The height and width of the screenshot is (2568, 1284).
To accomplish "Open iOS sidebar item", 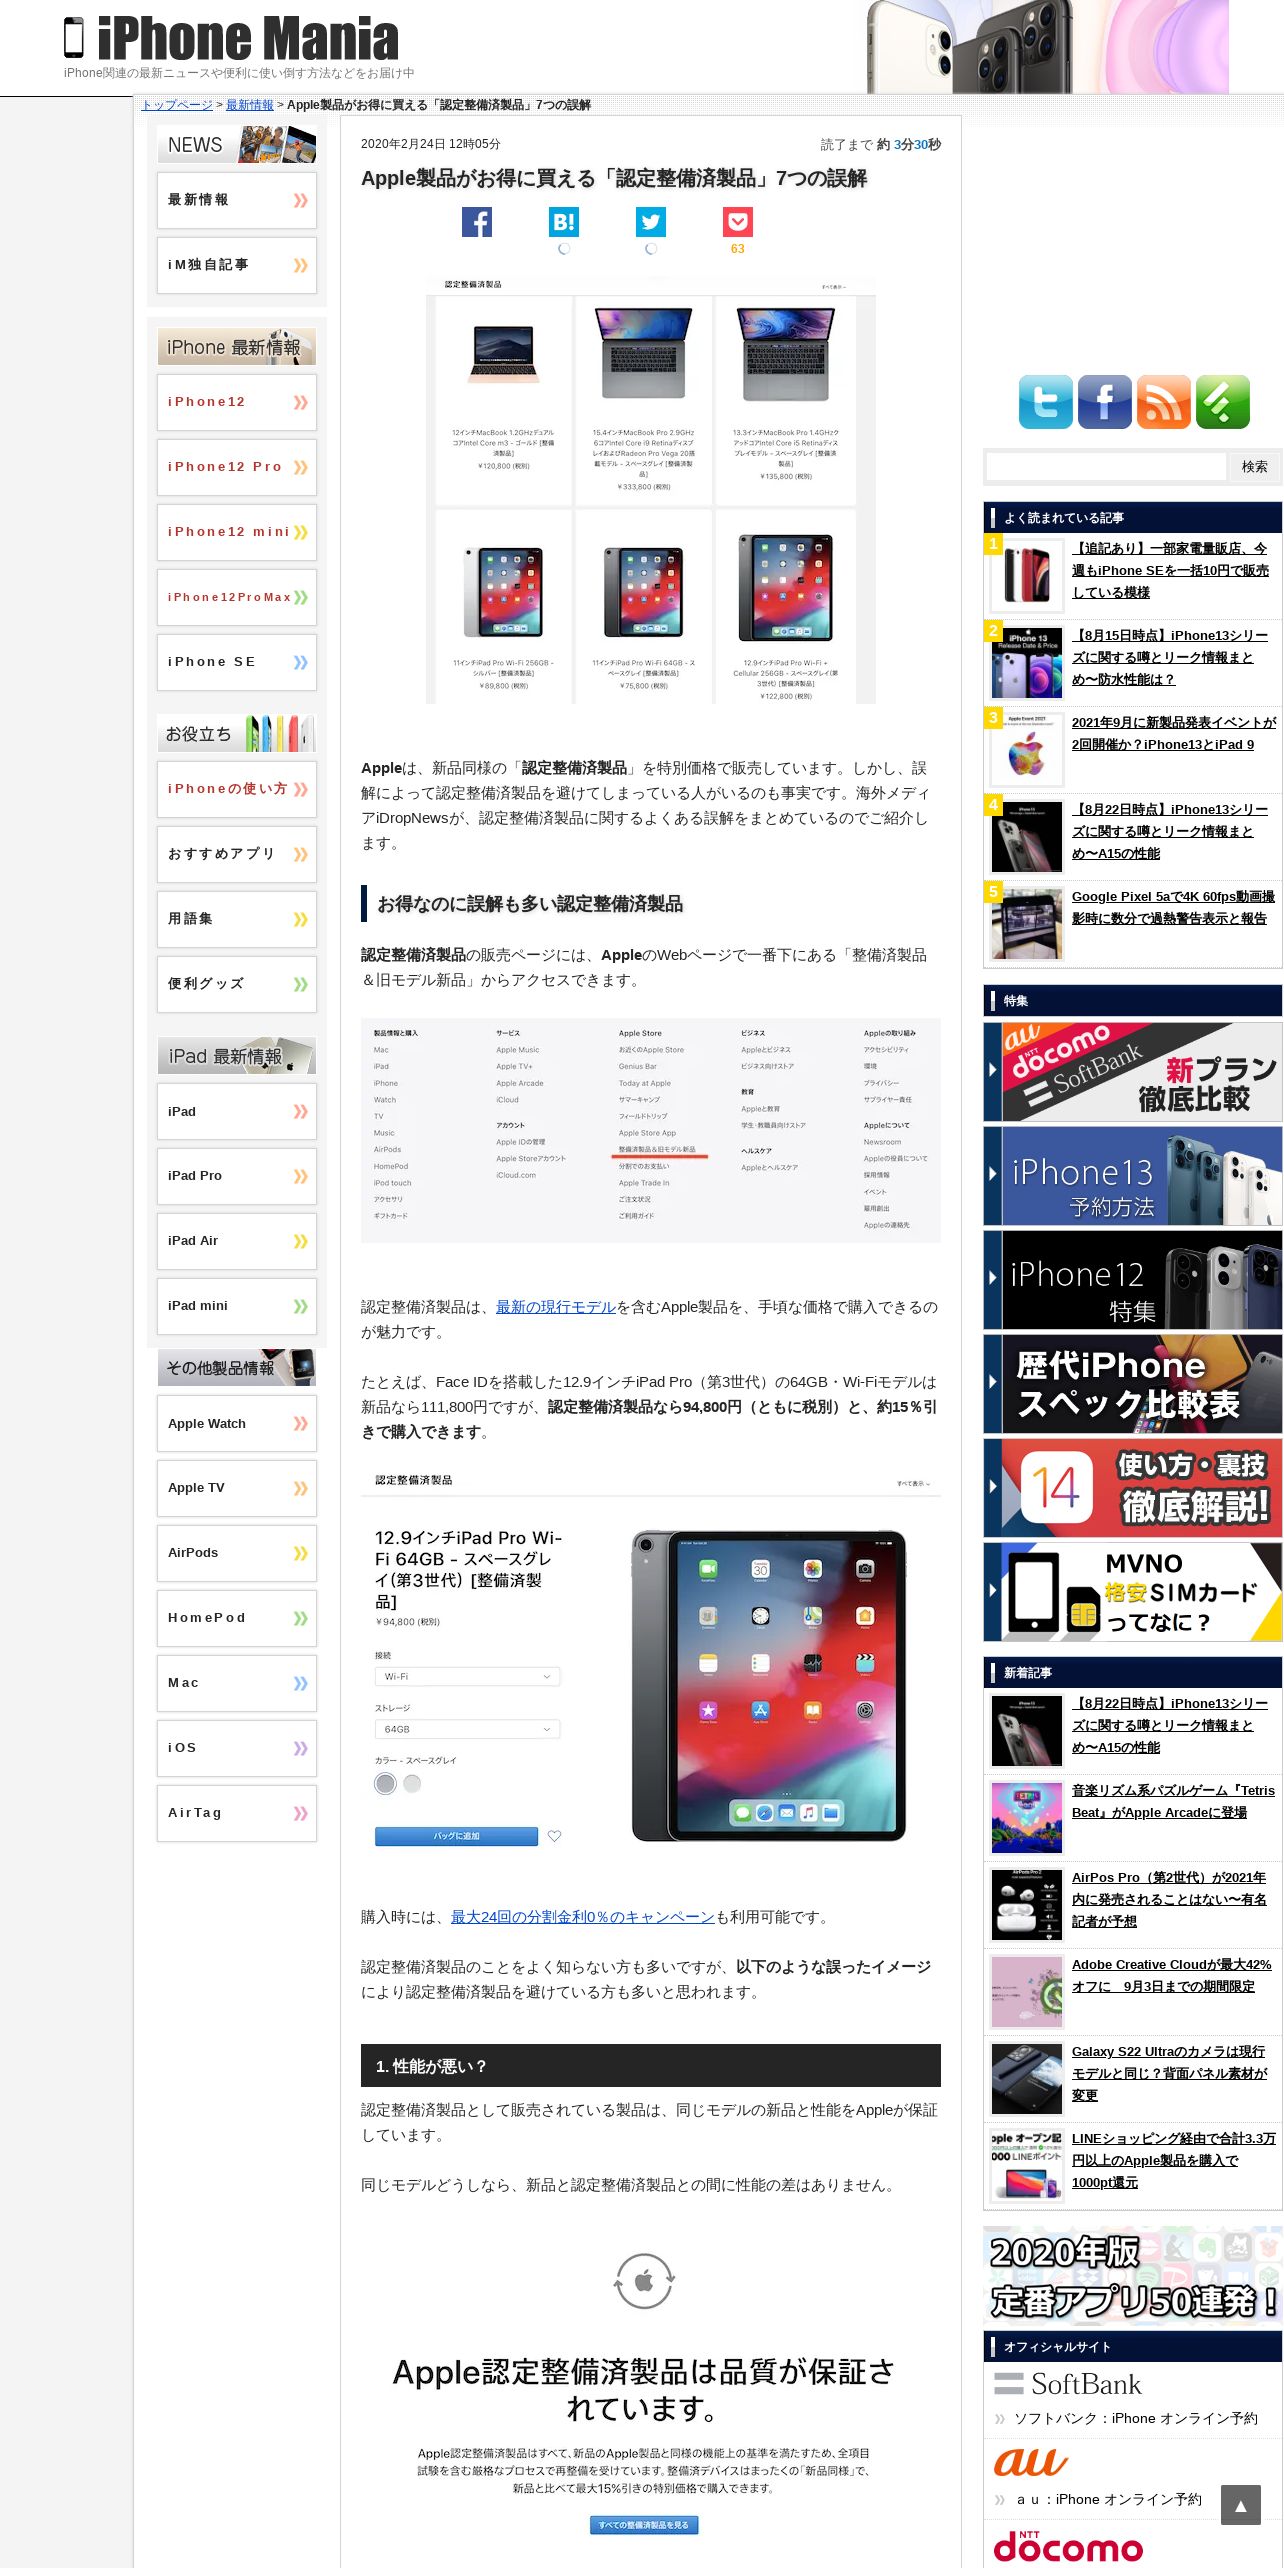I will click(x=237, y=1748).
